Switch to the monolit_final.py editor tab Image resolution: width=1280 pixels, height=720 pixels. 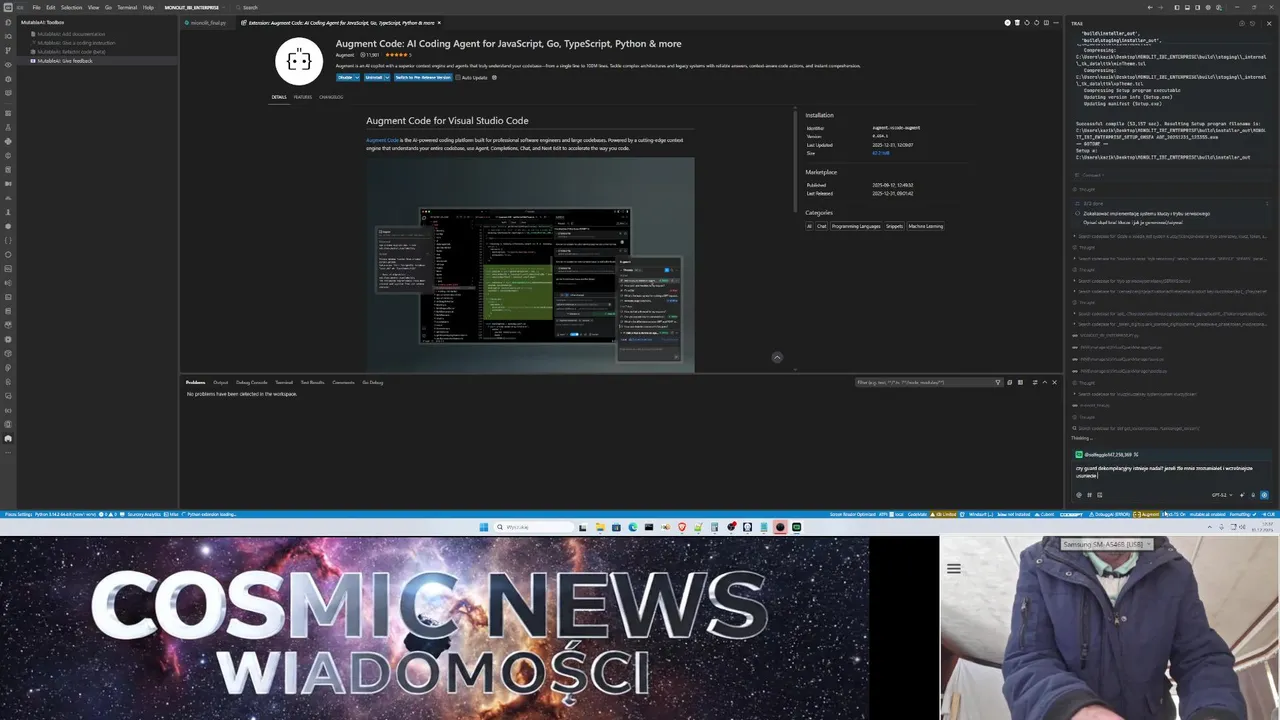pyautogui.click(x=207, y=22)
